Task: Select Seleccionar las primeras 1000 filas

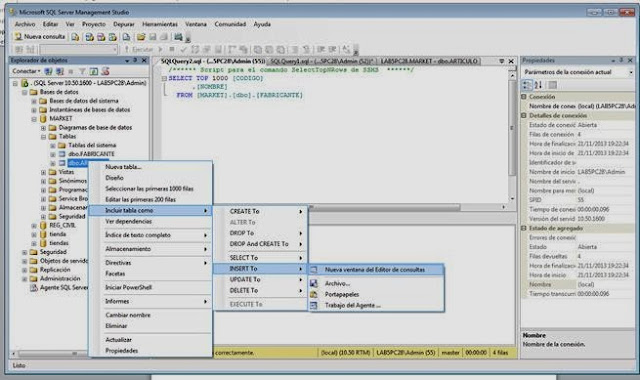Action: point(149,189)
